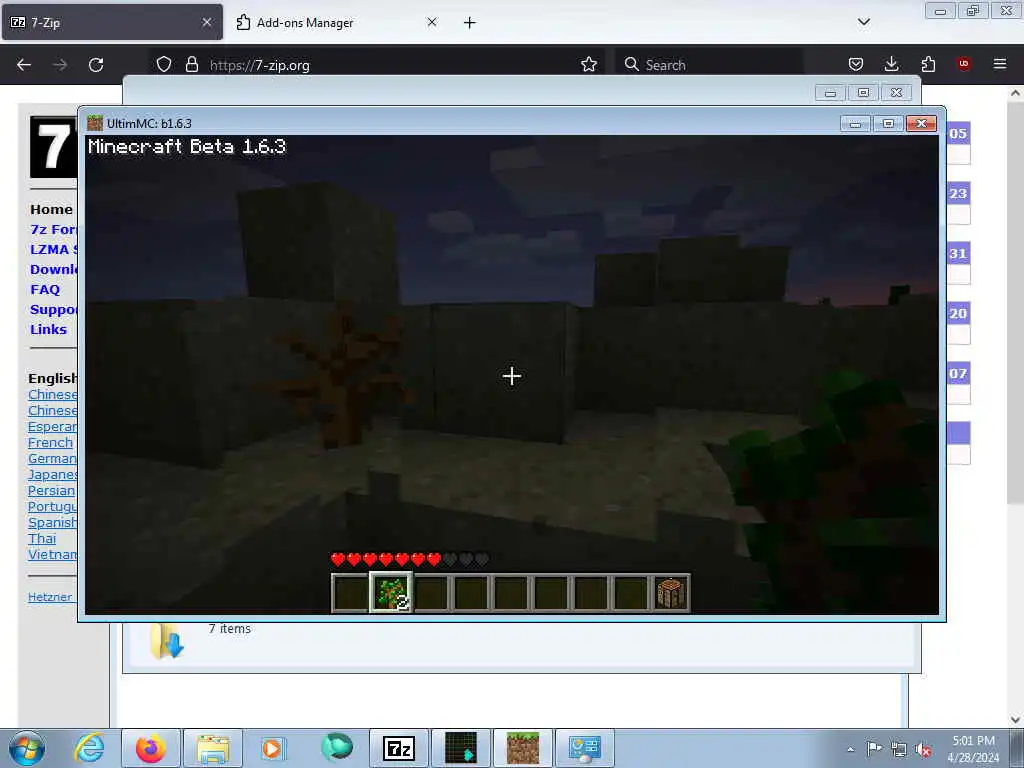Image resolution: width=1024 pixels, height=768 pixels.
Task: Open Windows Explorer from taskbar
Action: 213,748
